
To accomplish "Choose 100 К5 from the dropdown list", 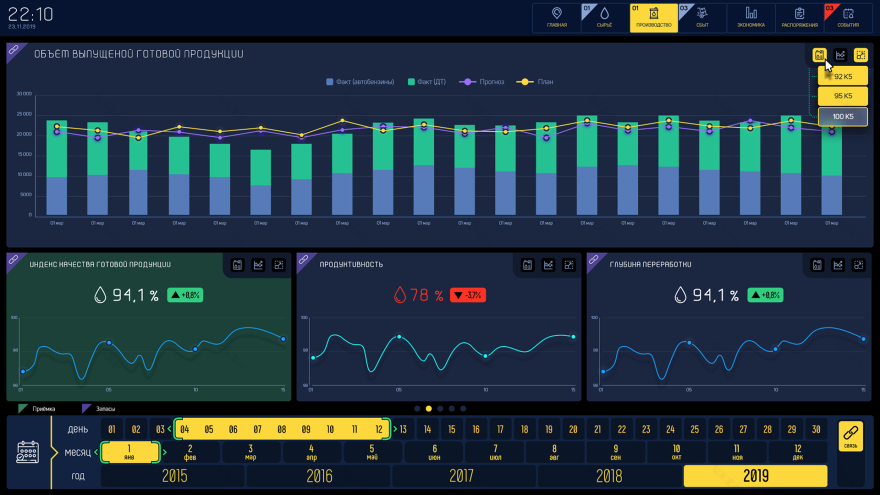I will point(842,116).
